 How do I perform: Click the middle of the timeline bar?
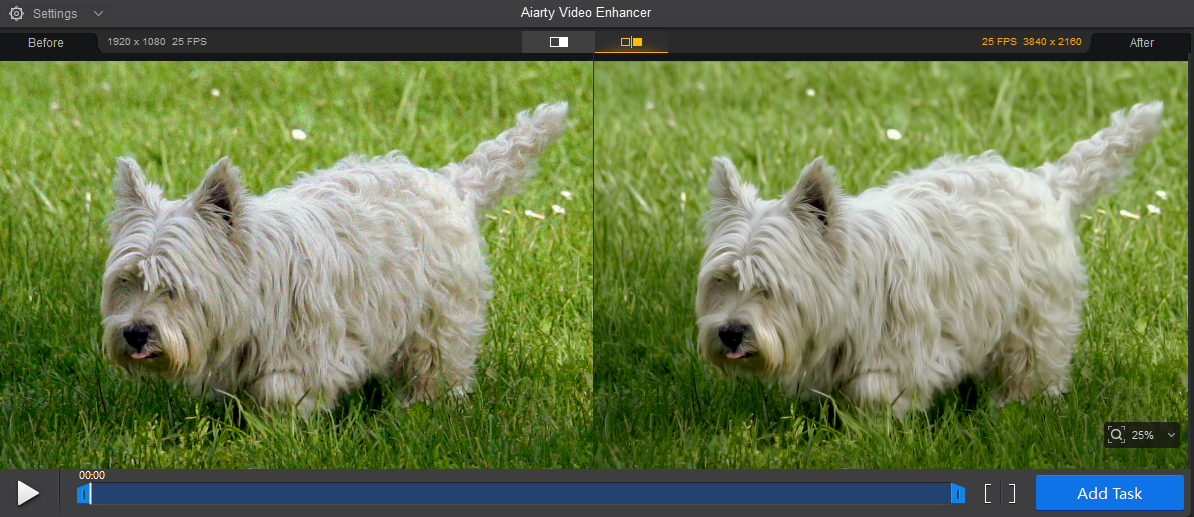coord(520,493)
